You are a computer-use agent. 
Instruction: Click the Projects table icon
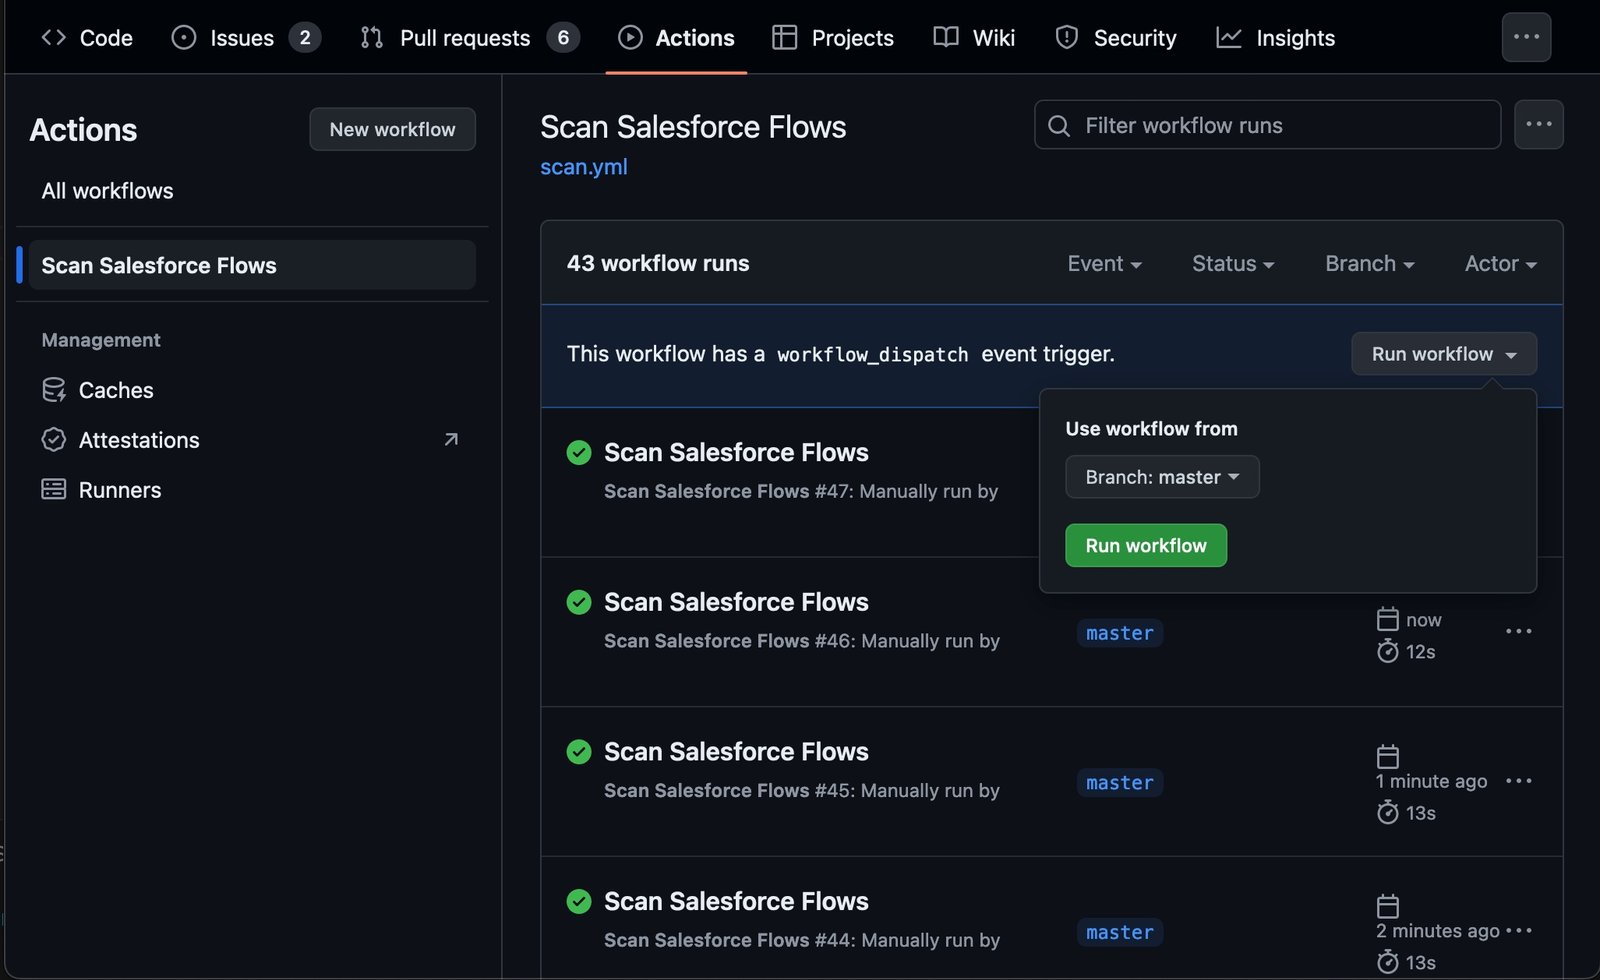[x=785, y=38]
